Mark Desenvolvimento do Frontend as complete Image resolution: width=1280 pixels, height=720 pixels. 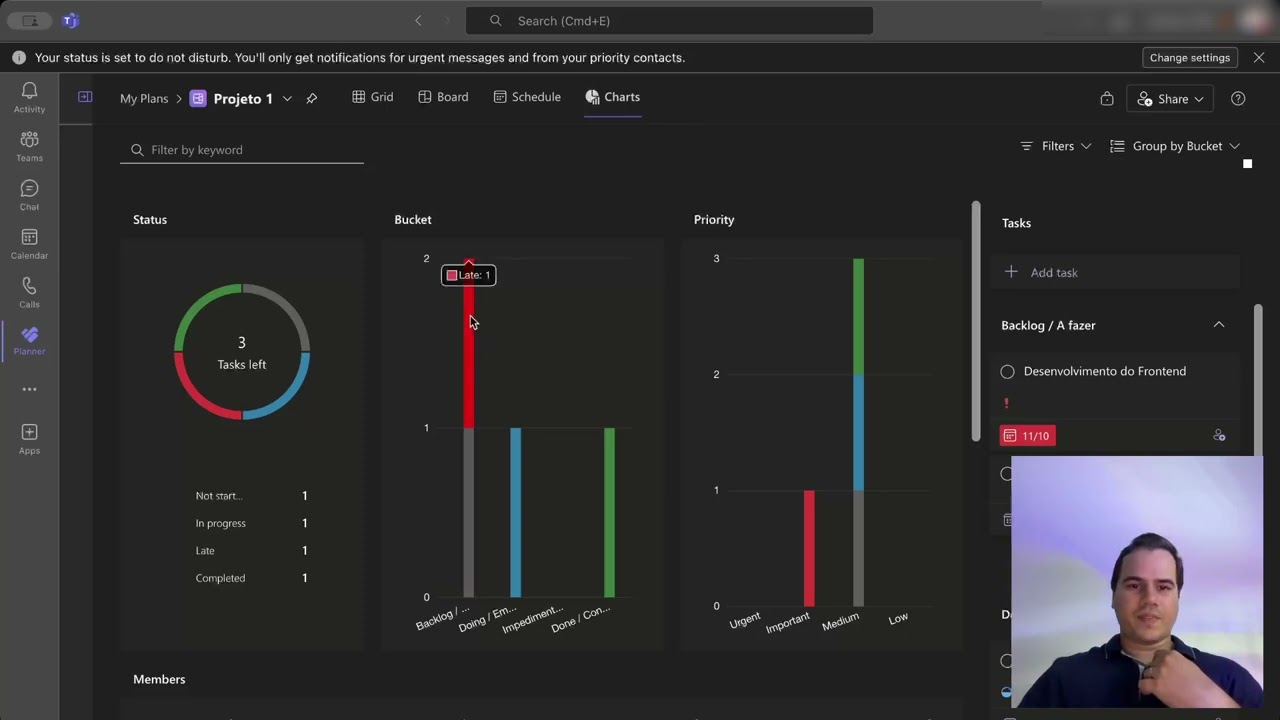tap(1007, 372)
